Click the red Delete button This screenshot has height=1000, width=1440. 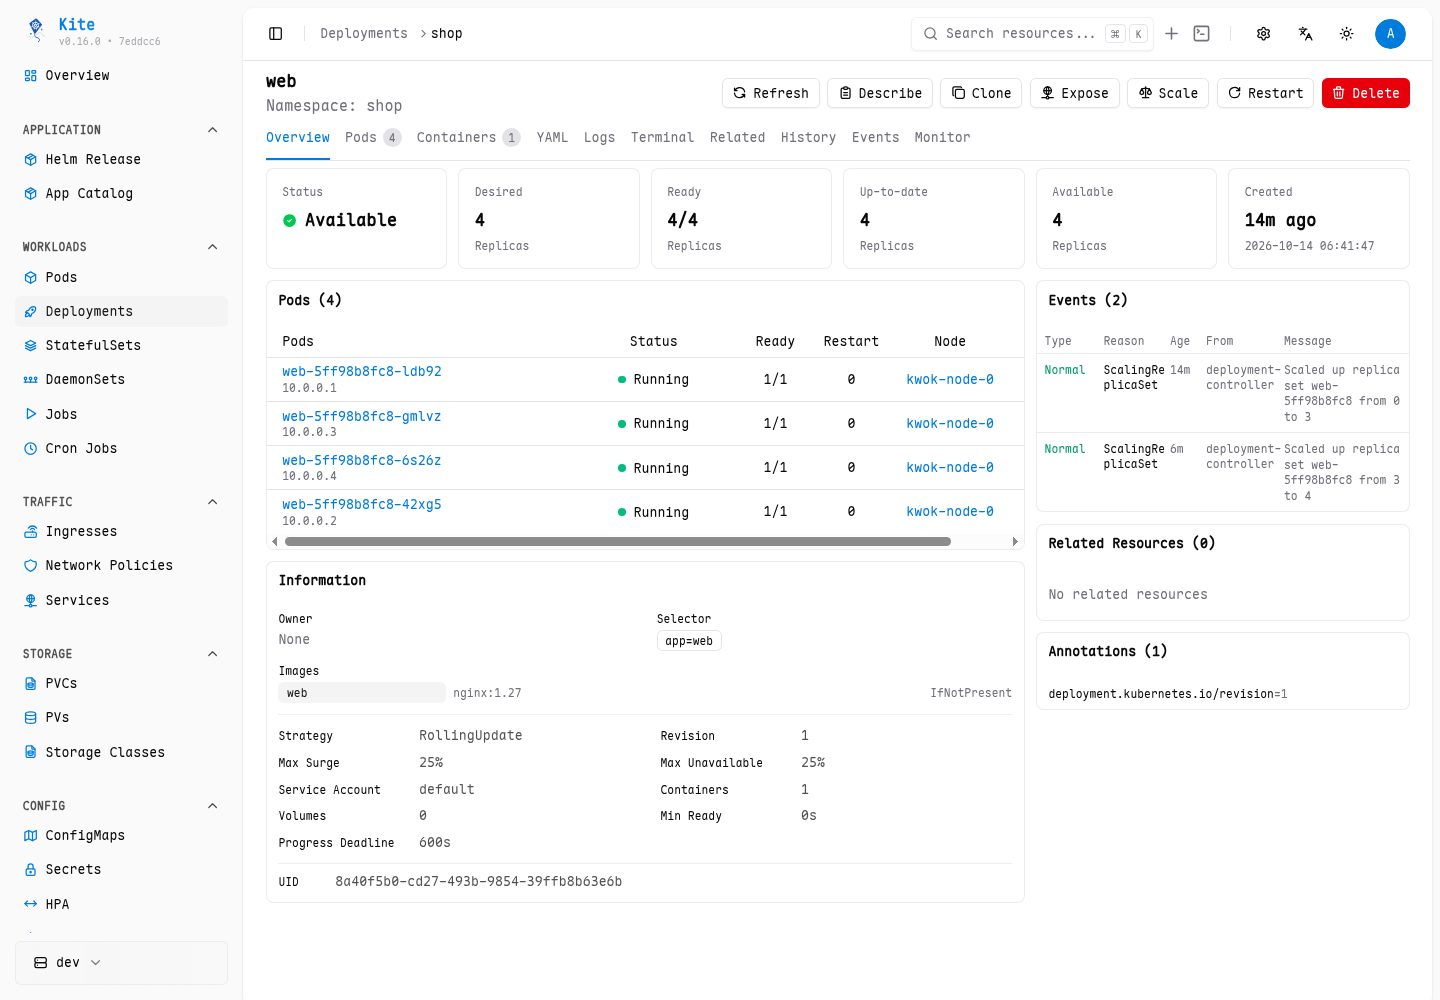click(1366, 93)
